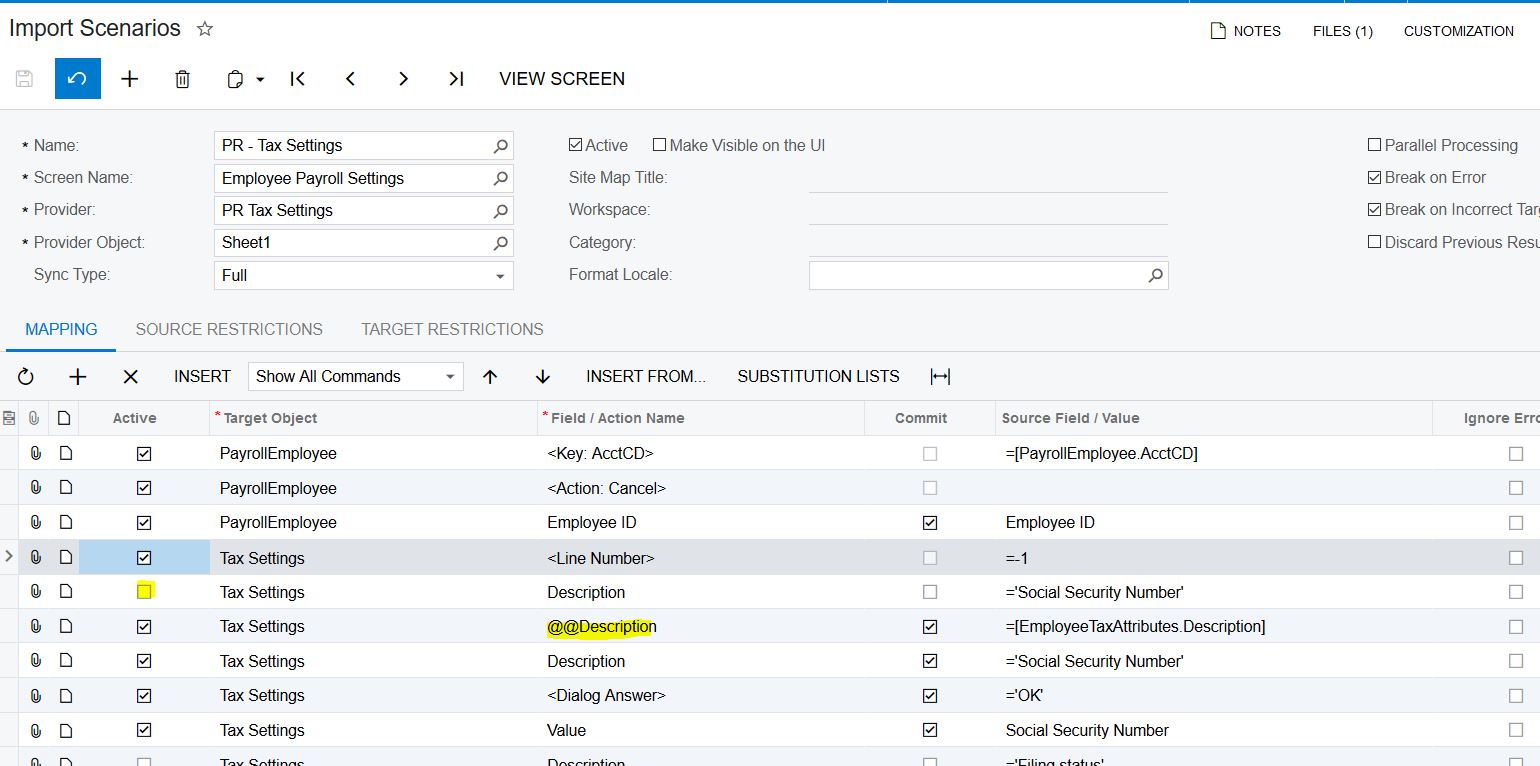
Task: Open FILES (1) attachments
Action: 1342,31
